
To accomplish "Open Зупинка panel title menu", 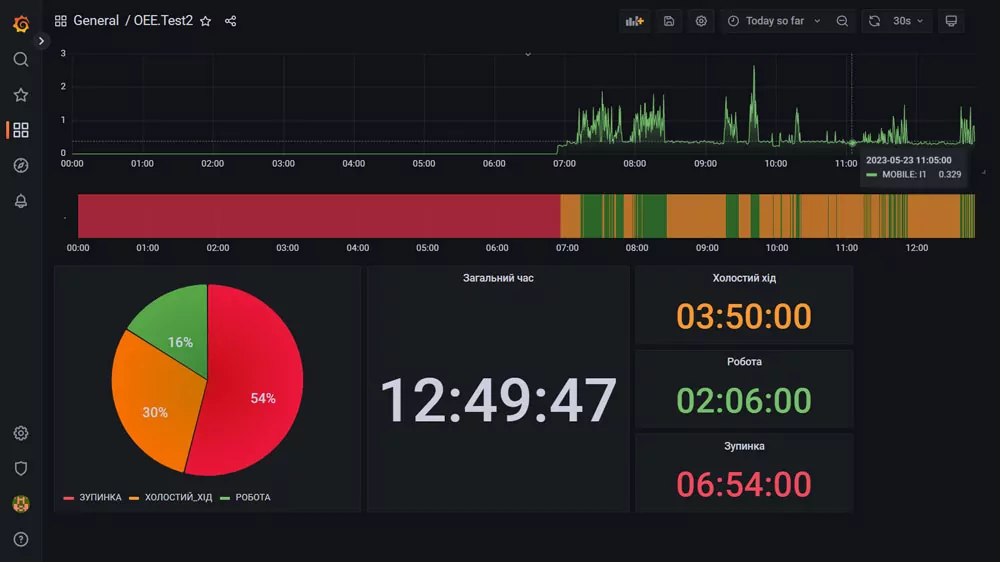I will pos(744,446).
